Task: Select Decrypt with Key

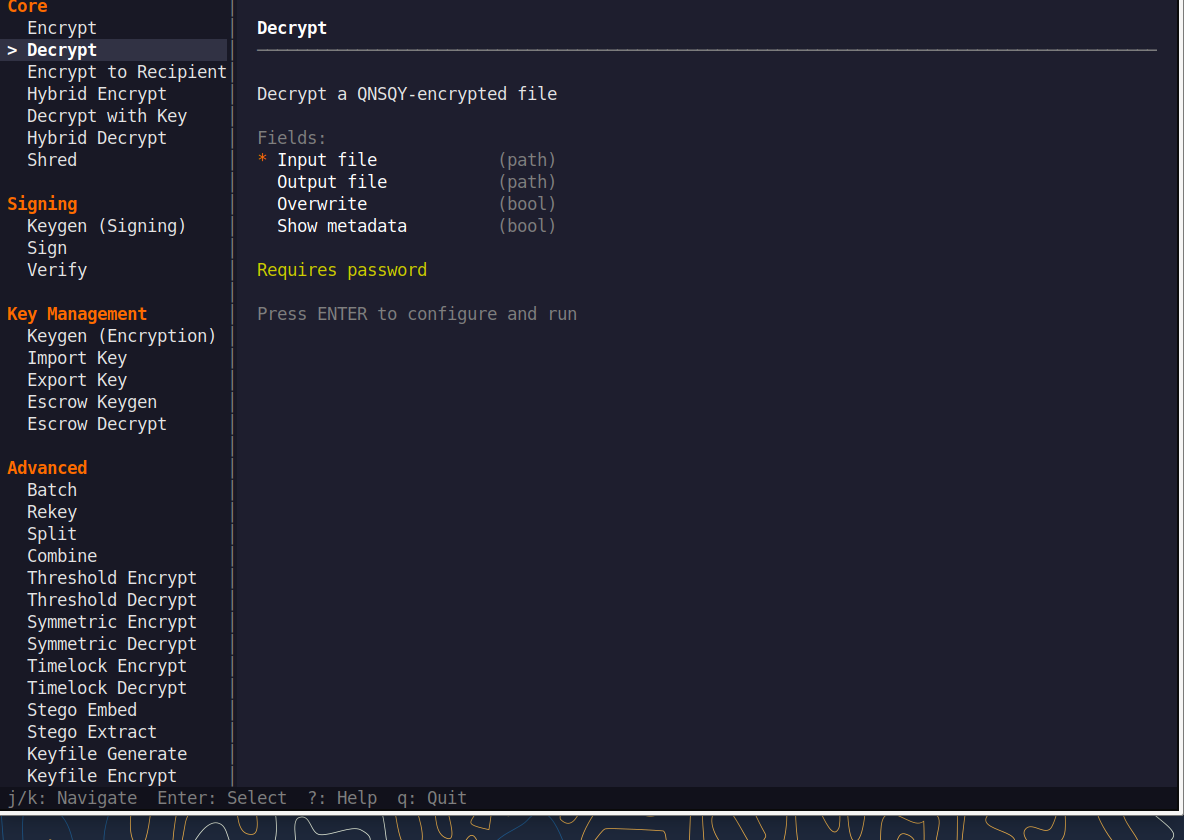Action: (x=106, y=116)
